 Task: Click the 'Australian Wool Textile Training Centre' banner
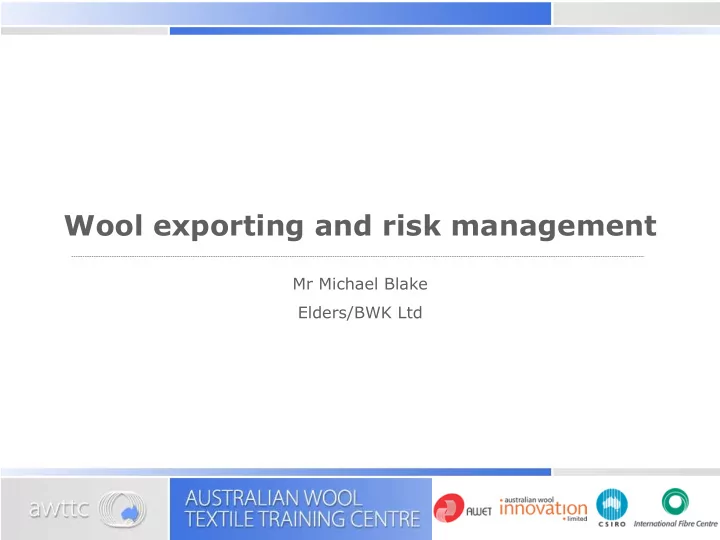tap(301, 509)
